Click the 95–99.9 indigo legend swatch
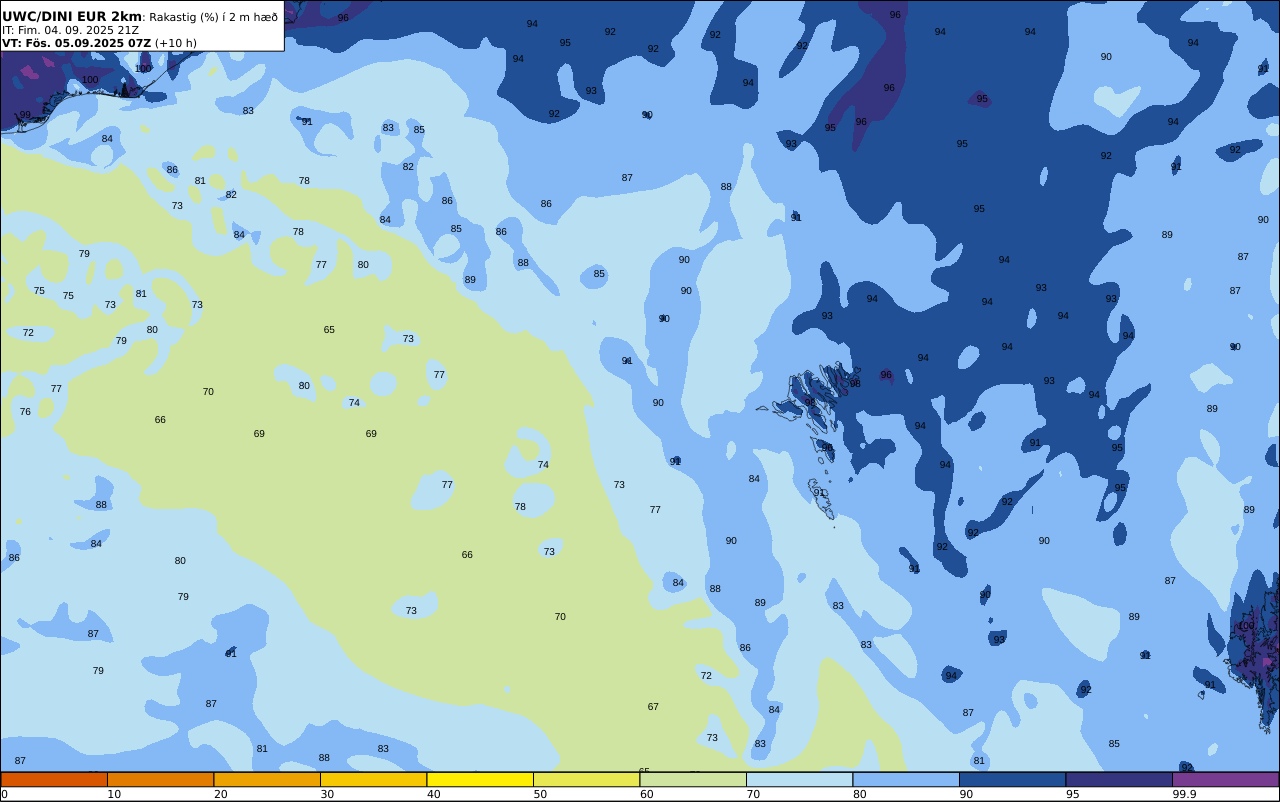1280x802 pixels. (1119, 779)
